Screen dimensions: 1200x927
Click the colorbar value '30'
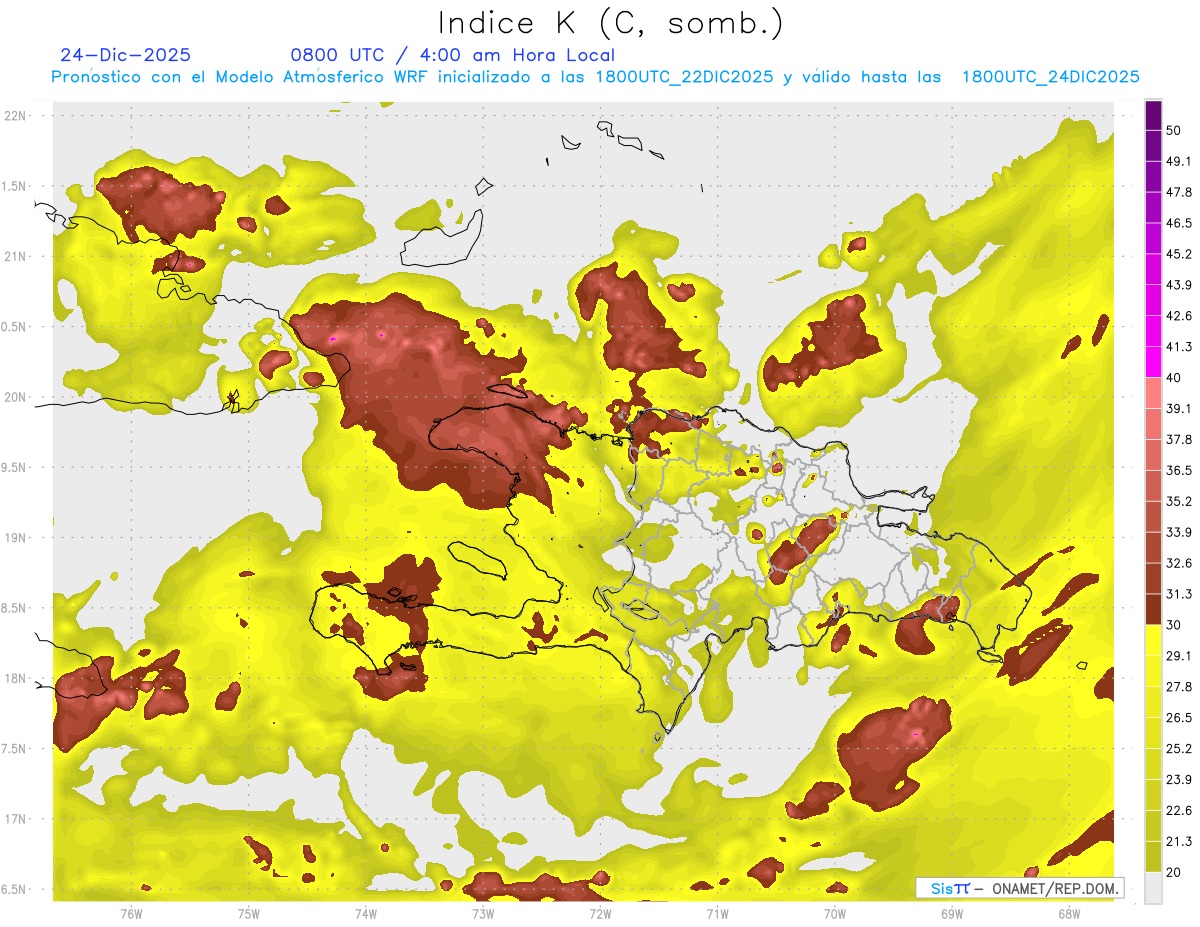1174,625
